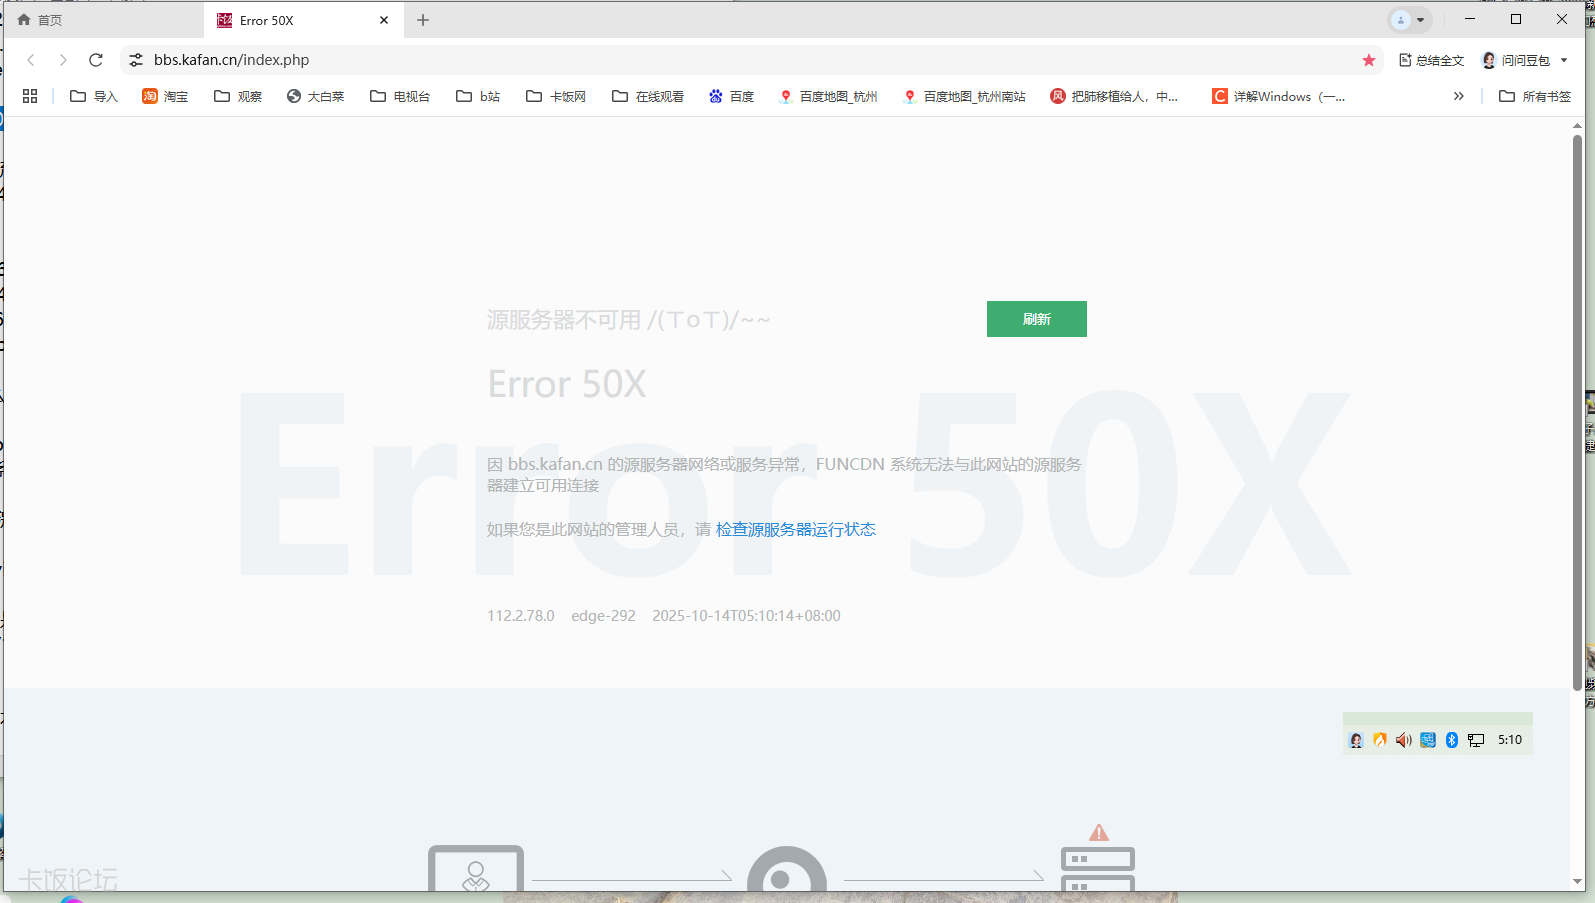The image size is (1595, 903).
Task: Open the profile dropdown in title bar
Action: tap(1410, 20)
